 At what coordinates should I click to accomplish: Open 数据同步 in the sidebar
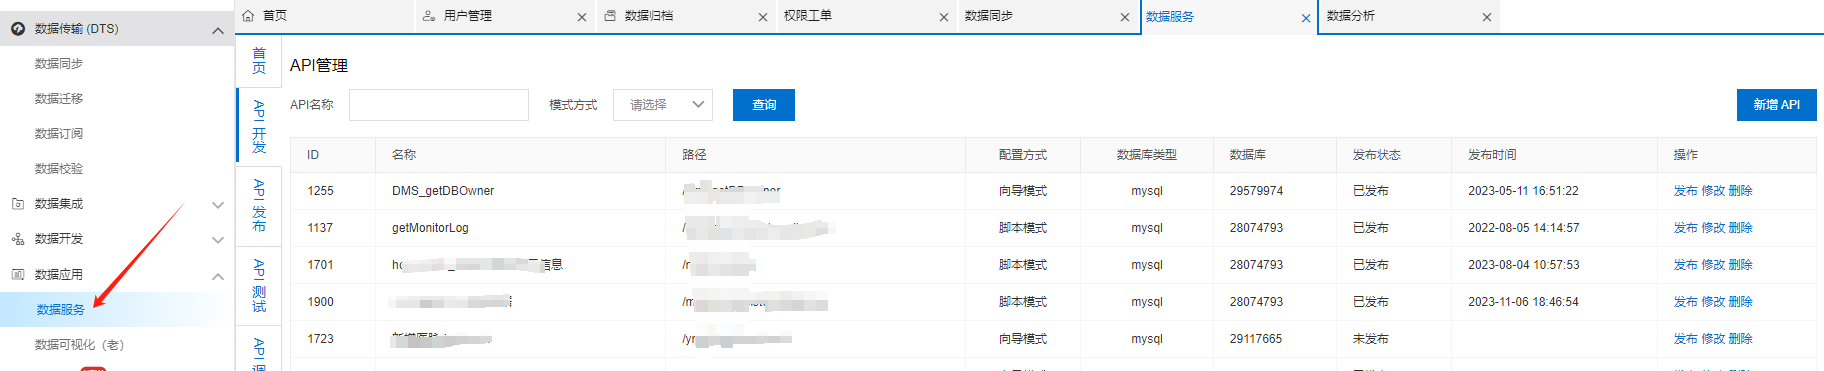tap(59, 64)
